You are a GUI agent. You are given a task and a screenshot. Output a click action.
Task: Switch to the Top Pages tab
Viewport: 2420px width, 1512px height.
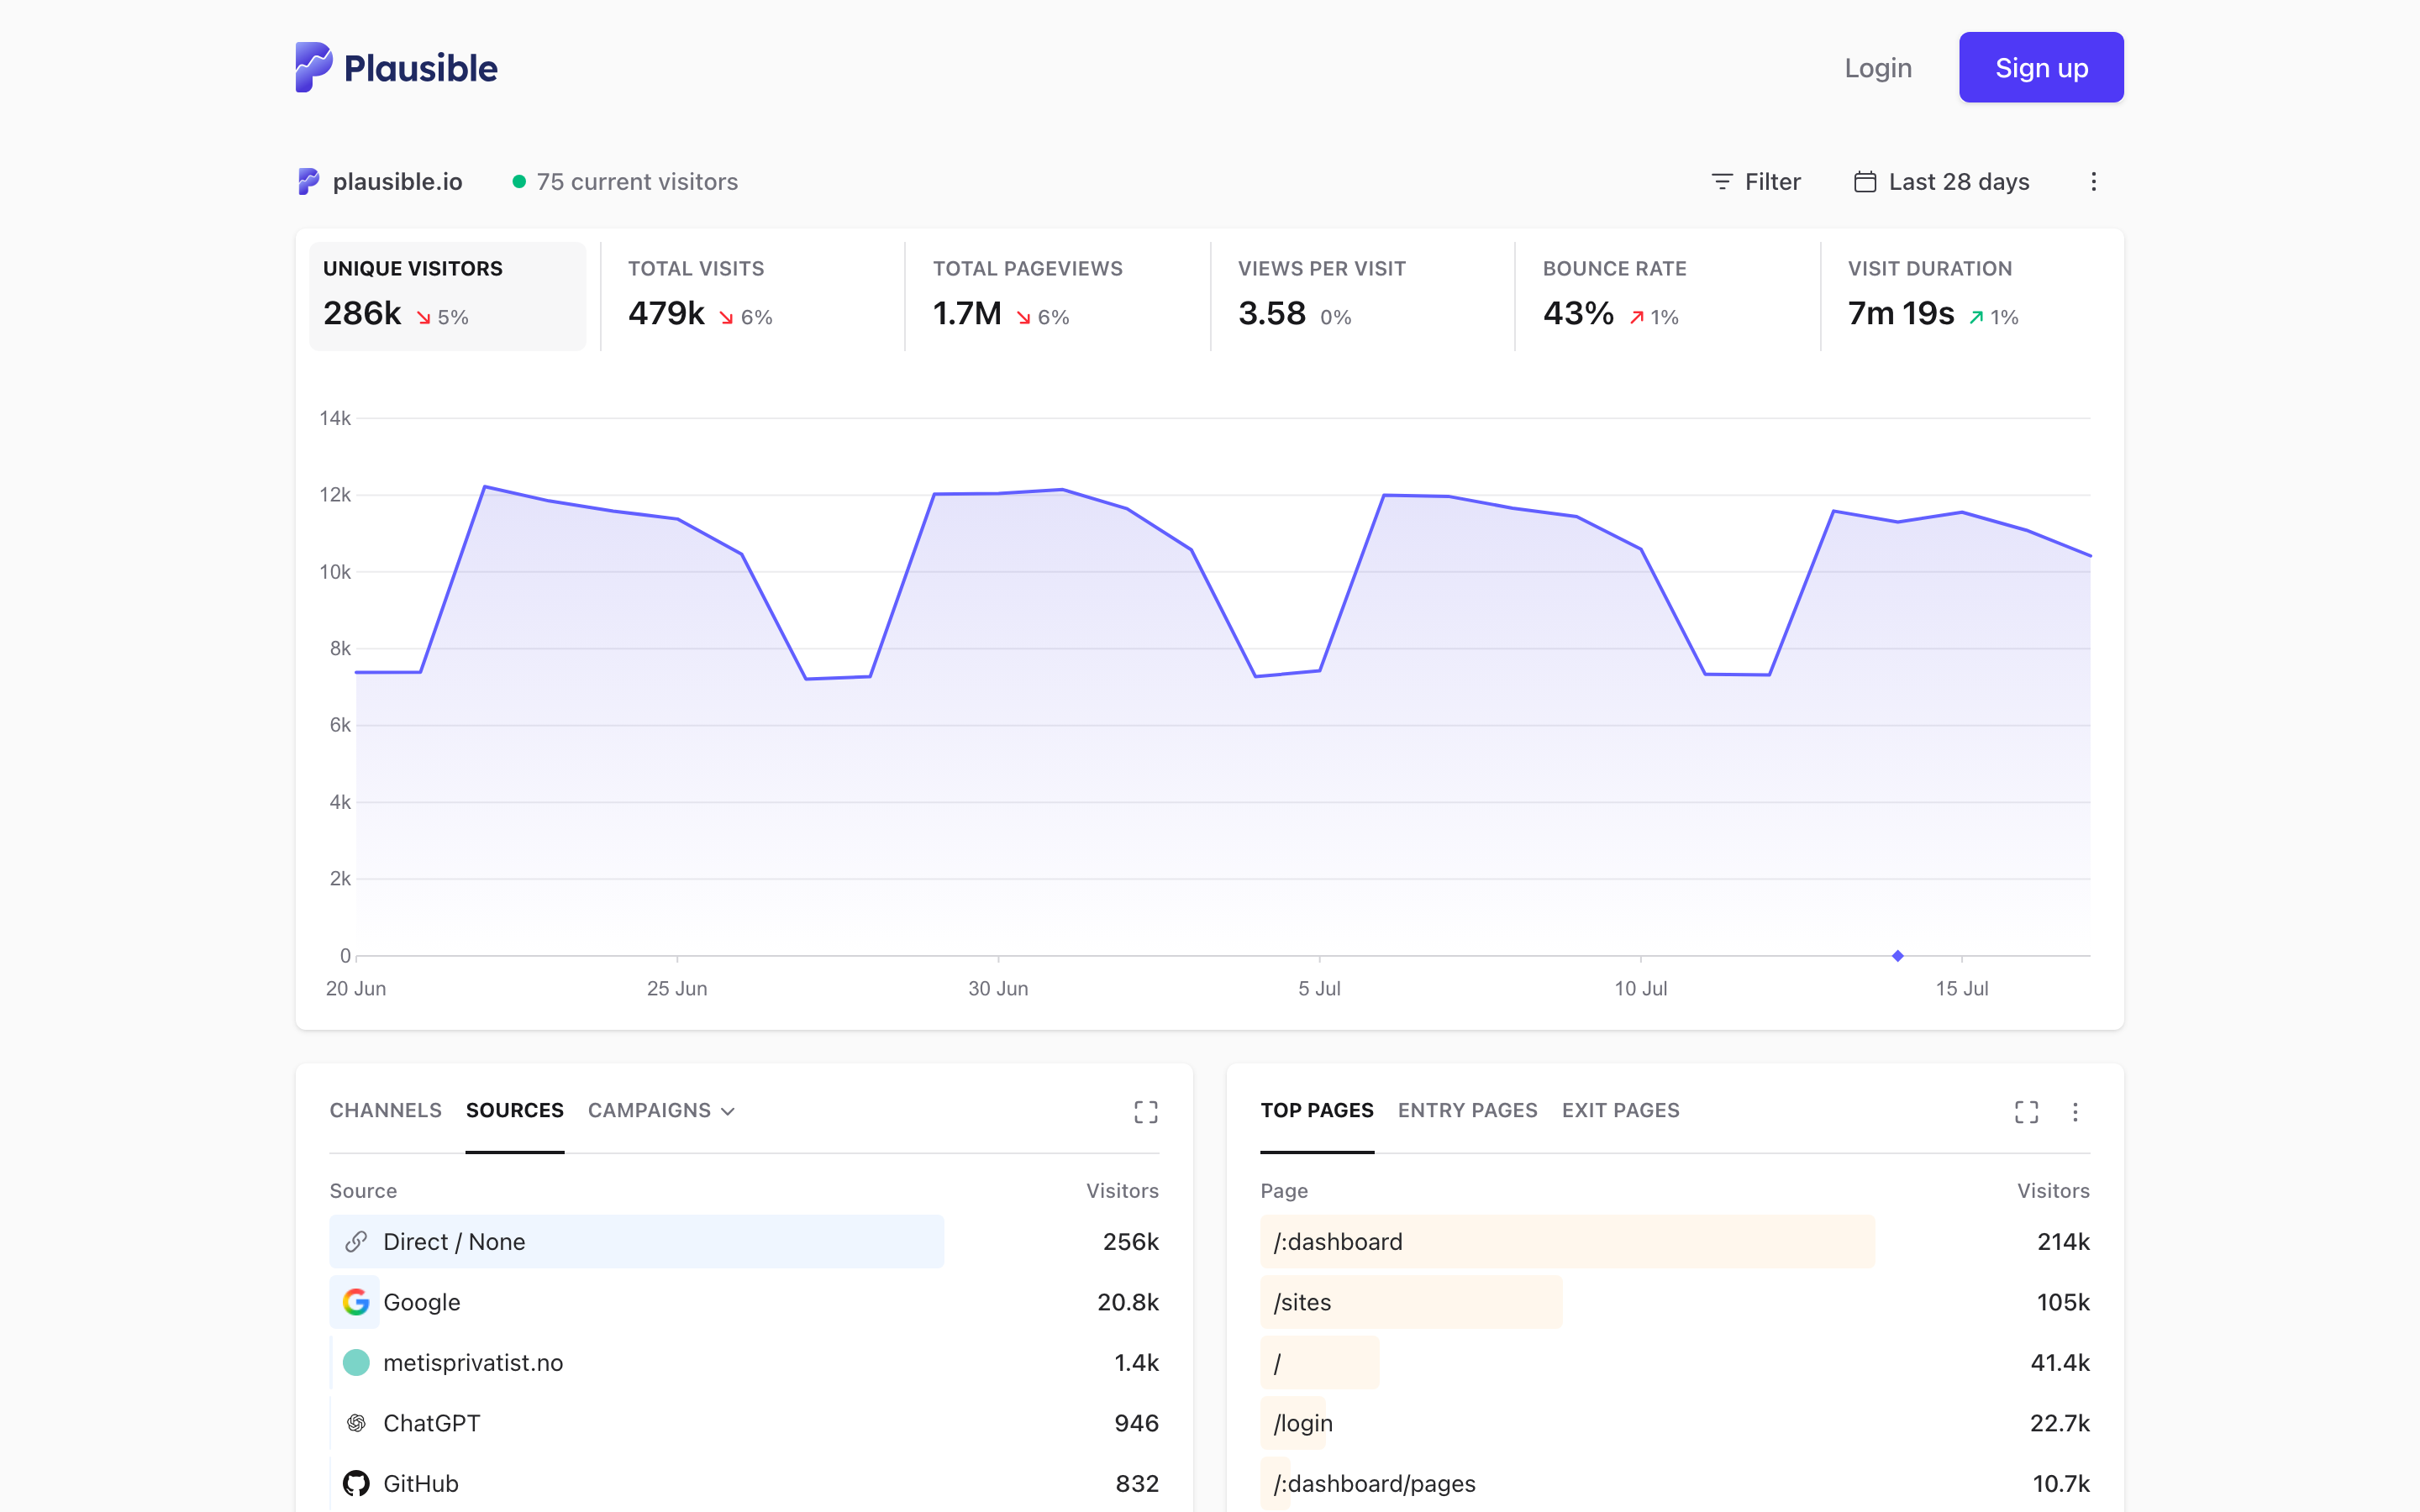pos(1316,1110)
